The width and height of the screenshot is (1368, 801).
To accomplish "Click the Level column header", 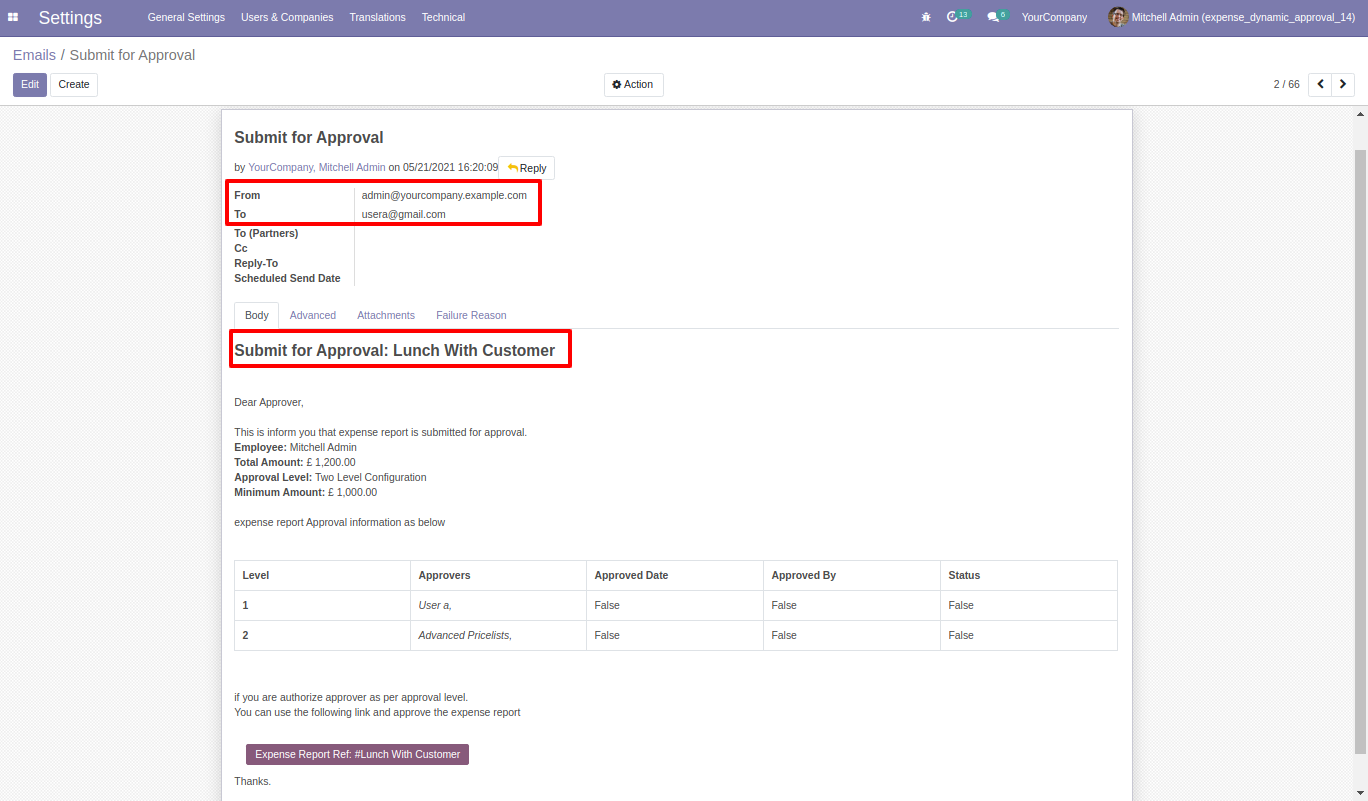I will (322, 575).
